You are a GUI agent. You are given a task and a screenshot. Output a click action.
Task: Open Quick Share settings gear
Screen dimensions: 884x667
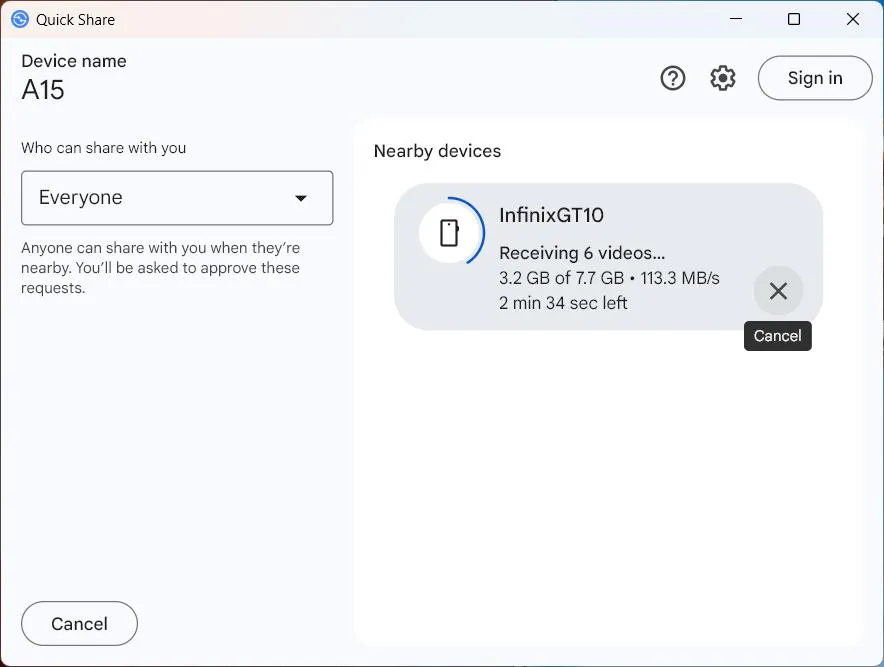(722, 78)
